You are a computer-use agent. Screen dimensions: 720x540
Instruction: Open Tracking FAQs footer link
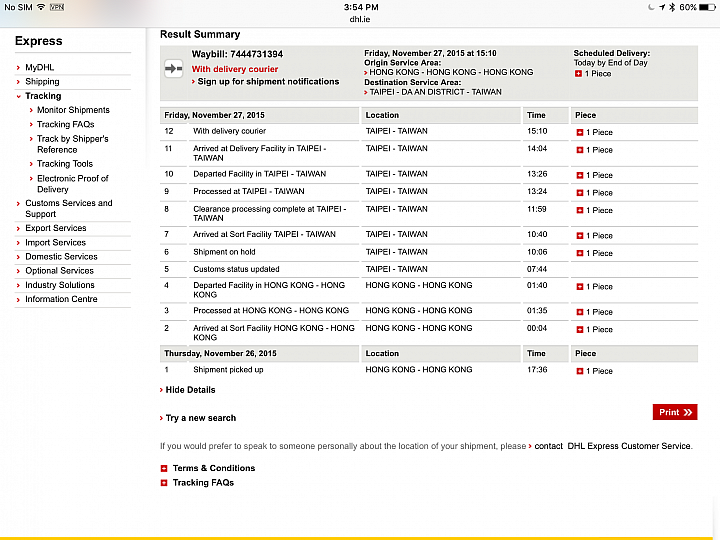point(203,483)
